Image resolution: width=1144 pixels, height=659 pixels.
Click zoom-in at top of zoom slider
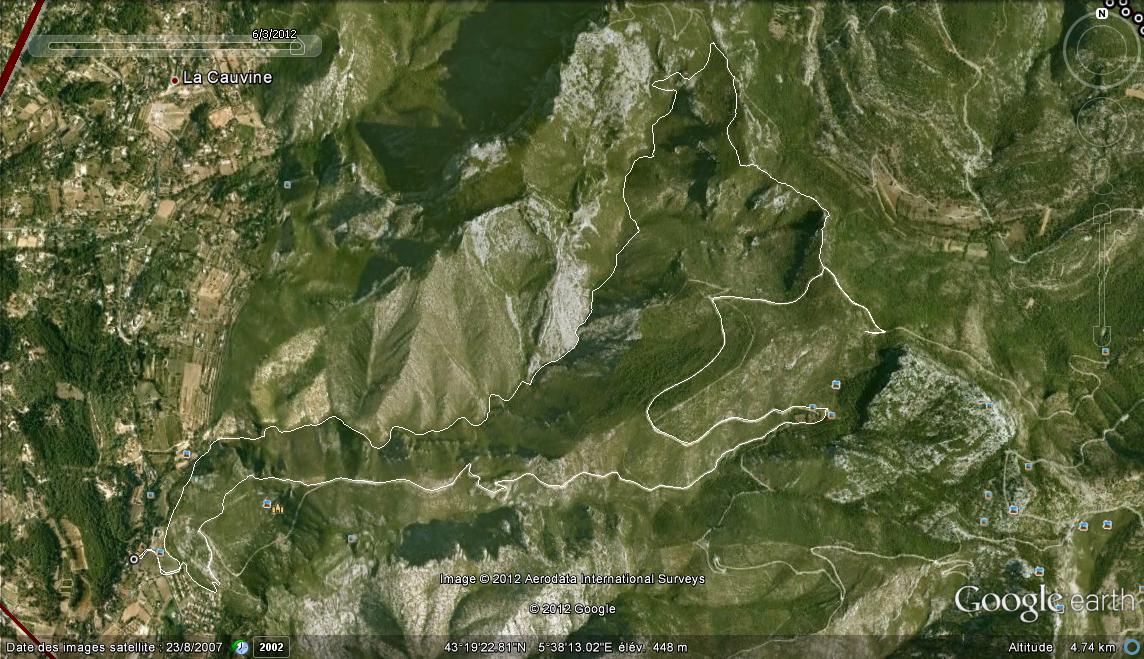(1102, 206)
